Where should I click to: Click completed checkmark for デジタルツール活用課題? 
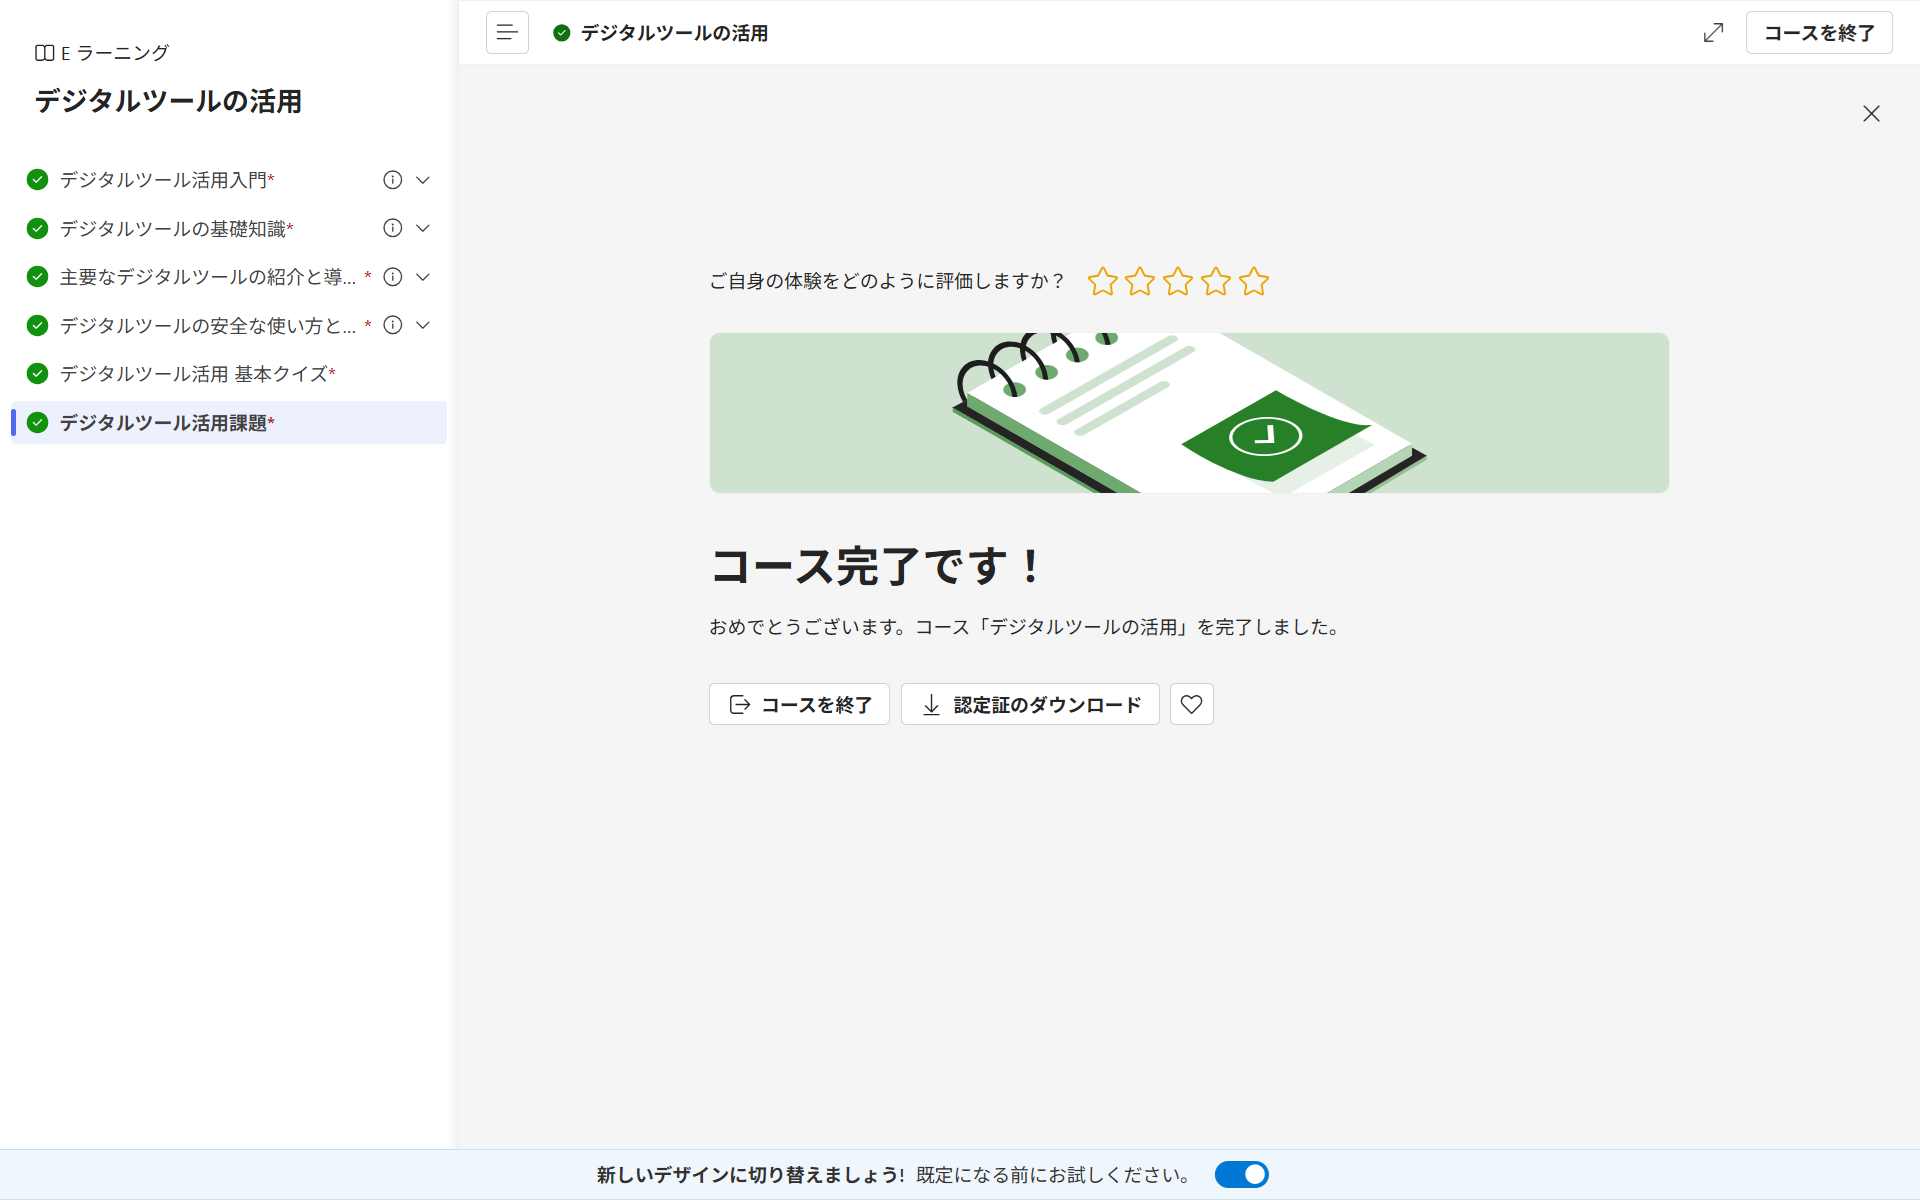pyautogui.click(x=37, y=422)
